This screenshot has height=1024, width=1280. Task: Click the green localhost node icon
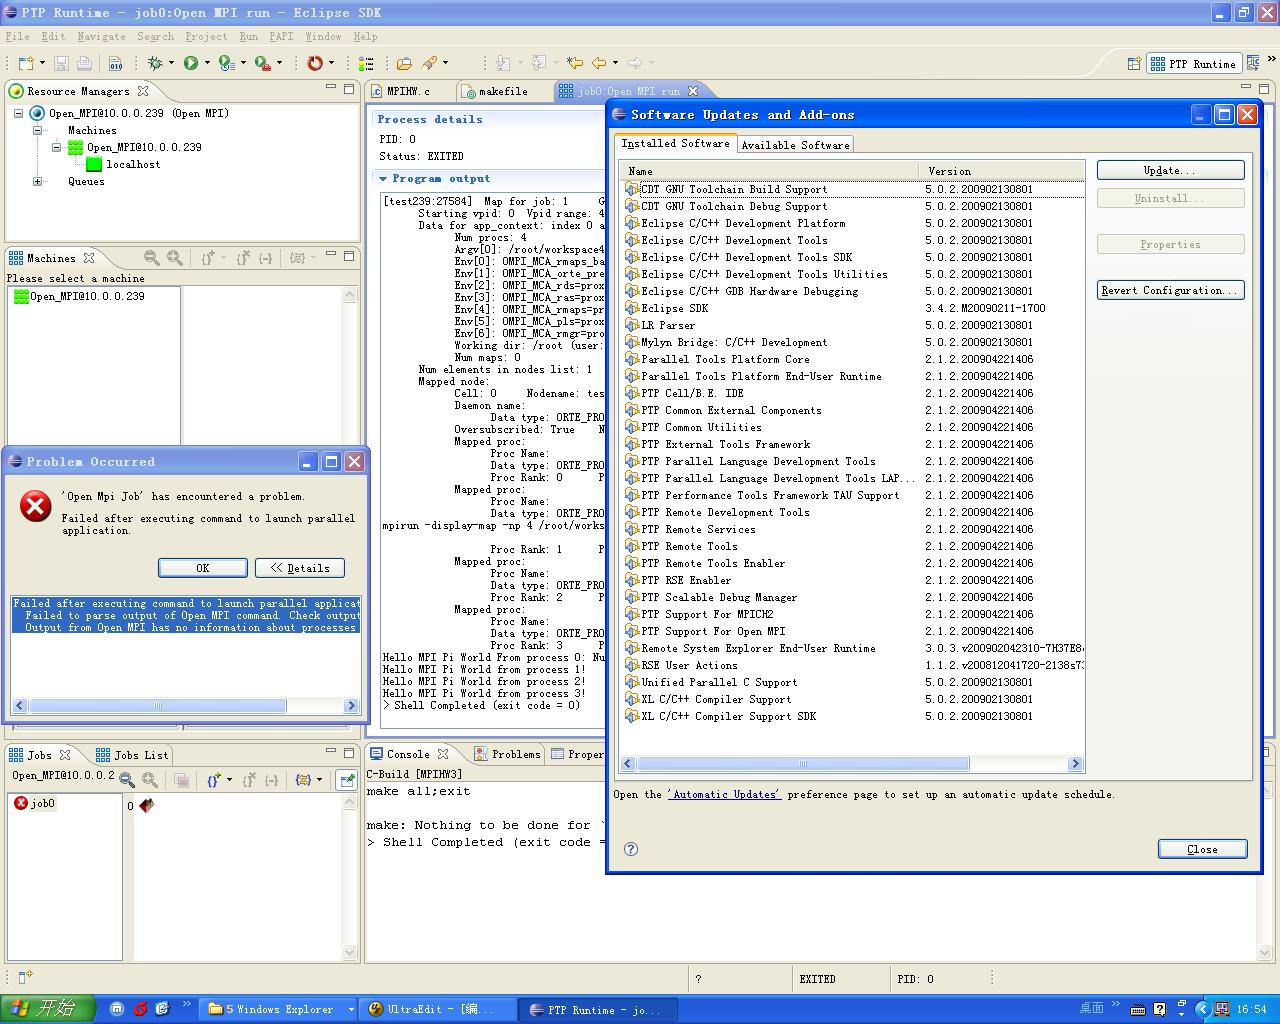pyautogui.click(x=94, y=164)
